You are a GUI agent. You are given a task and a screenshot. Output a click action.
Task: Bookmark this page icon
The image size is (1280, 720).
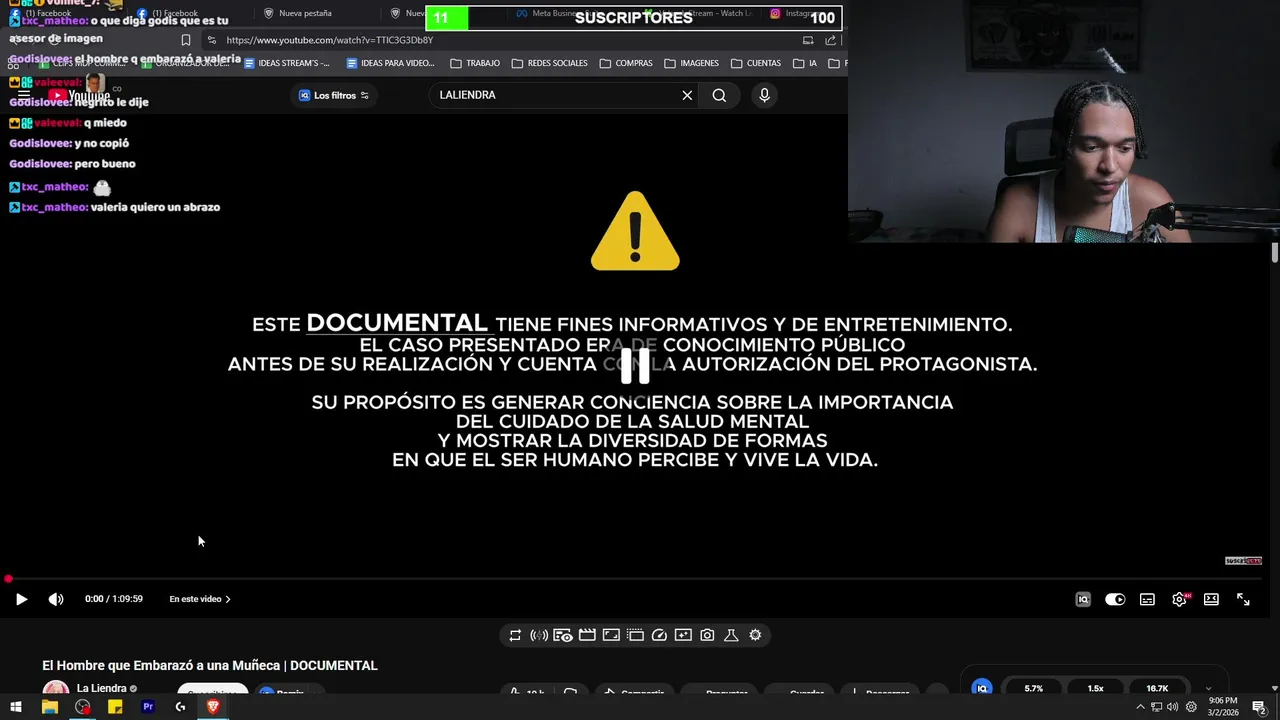point(185,40)
